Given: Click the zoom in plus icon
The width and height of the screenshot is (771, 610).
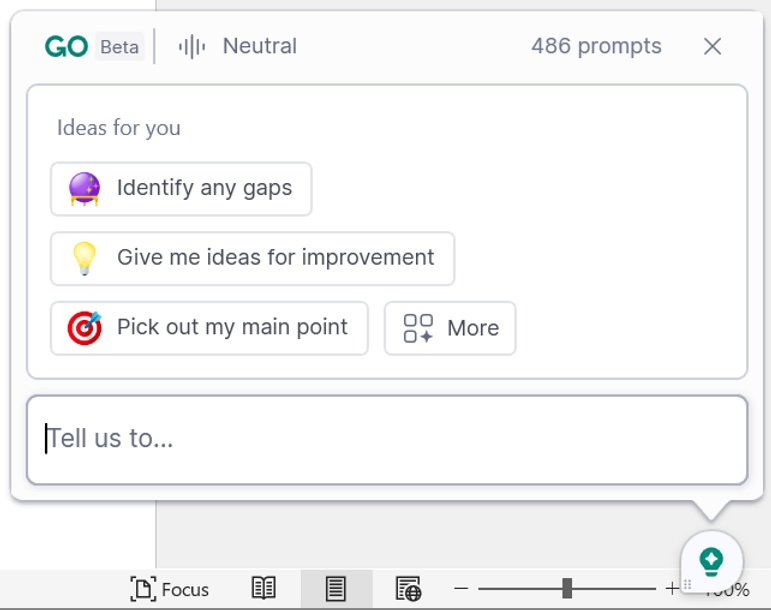Looking at the screenshot, I should point(671,589).
